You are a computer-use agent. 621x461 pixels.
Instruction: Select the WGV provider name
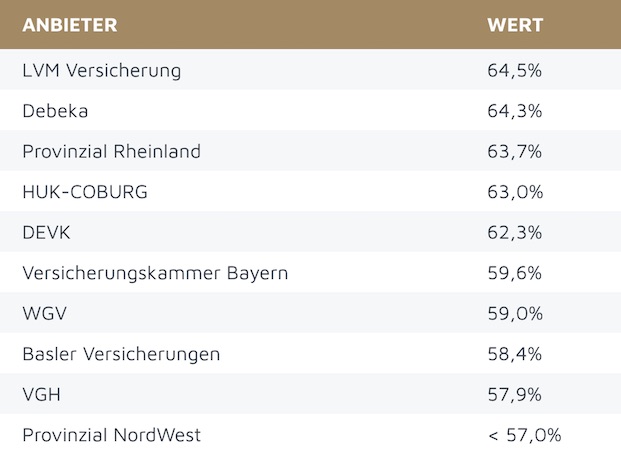[x=45, y=314]
